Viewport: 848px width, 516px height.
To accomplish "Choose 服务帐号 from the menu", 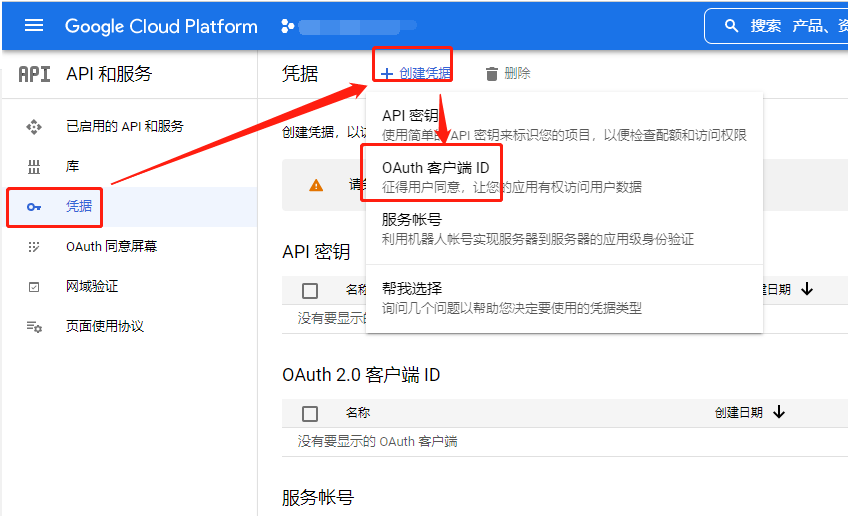I will point(411,220).
